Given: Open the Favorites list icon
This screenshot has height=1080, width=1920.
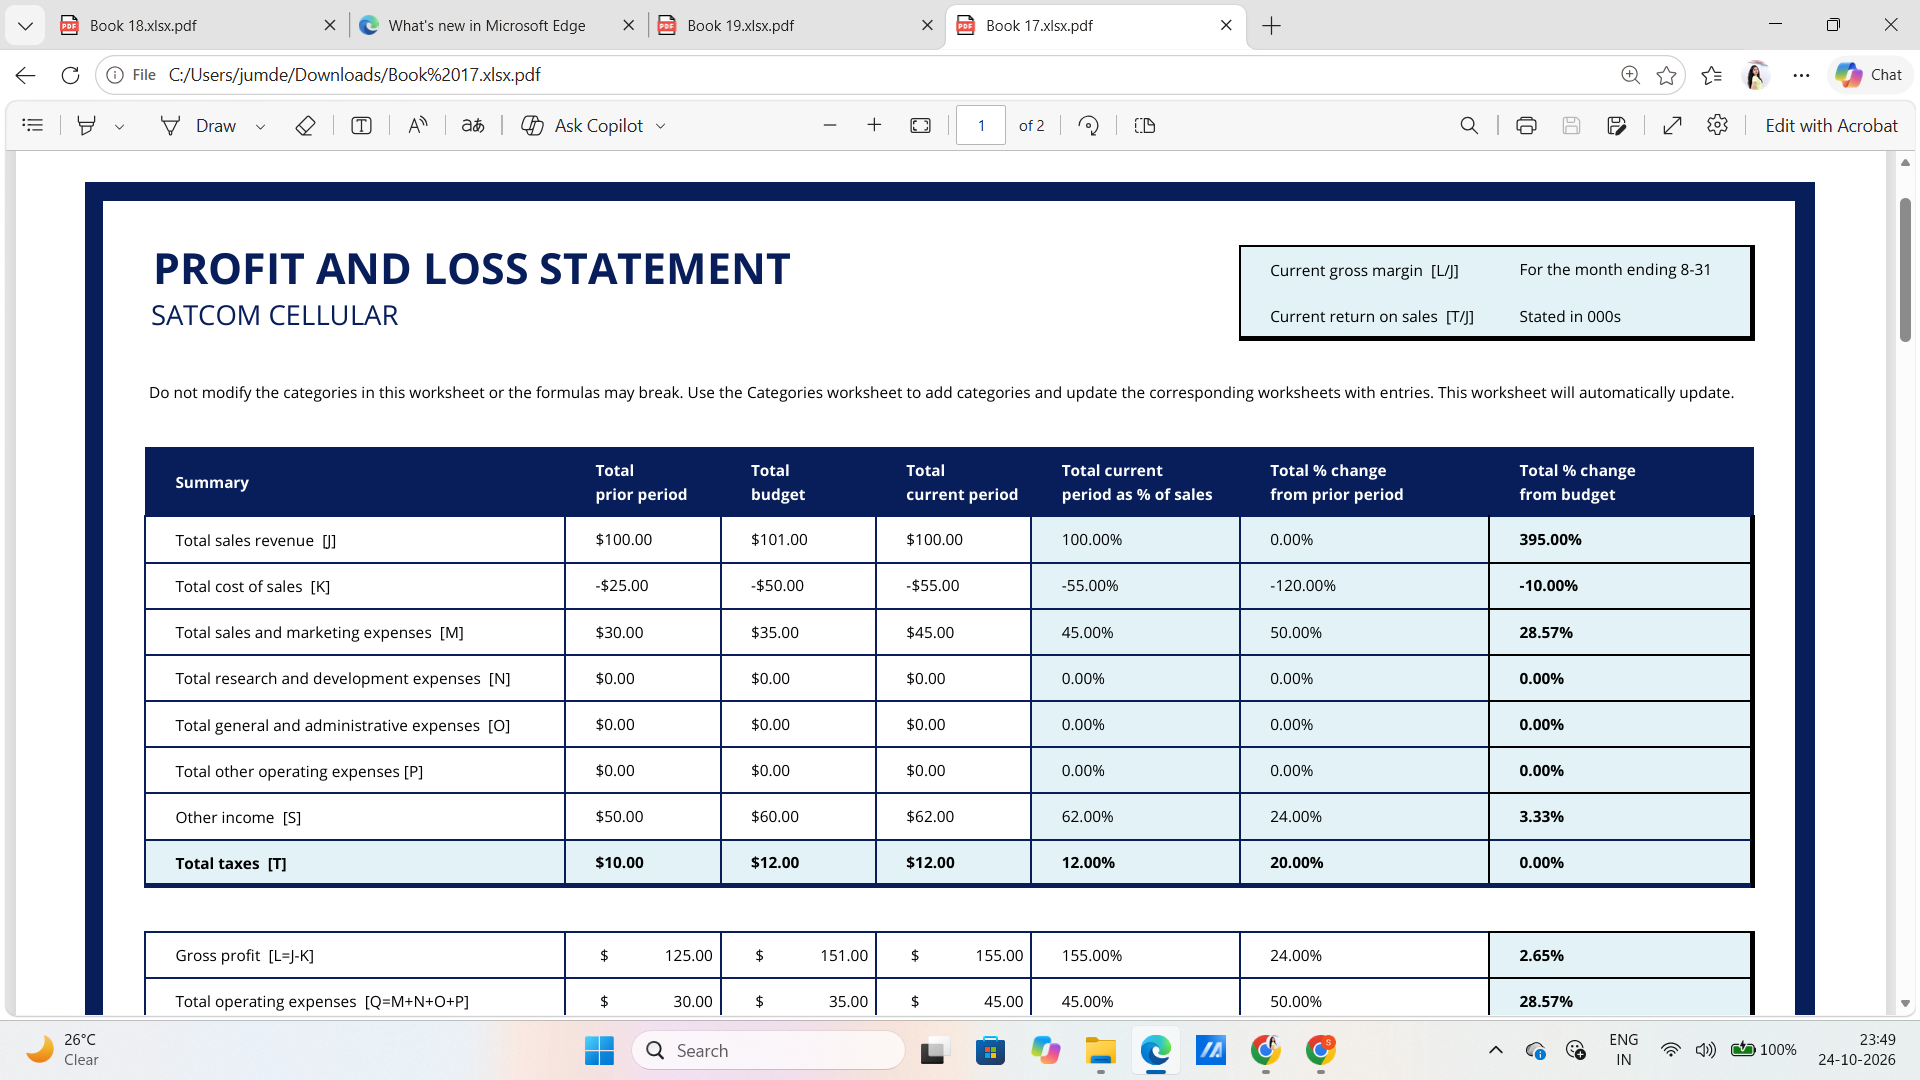Looking at the screenshot, I should pyautogui.click(x=1711, y=75).
